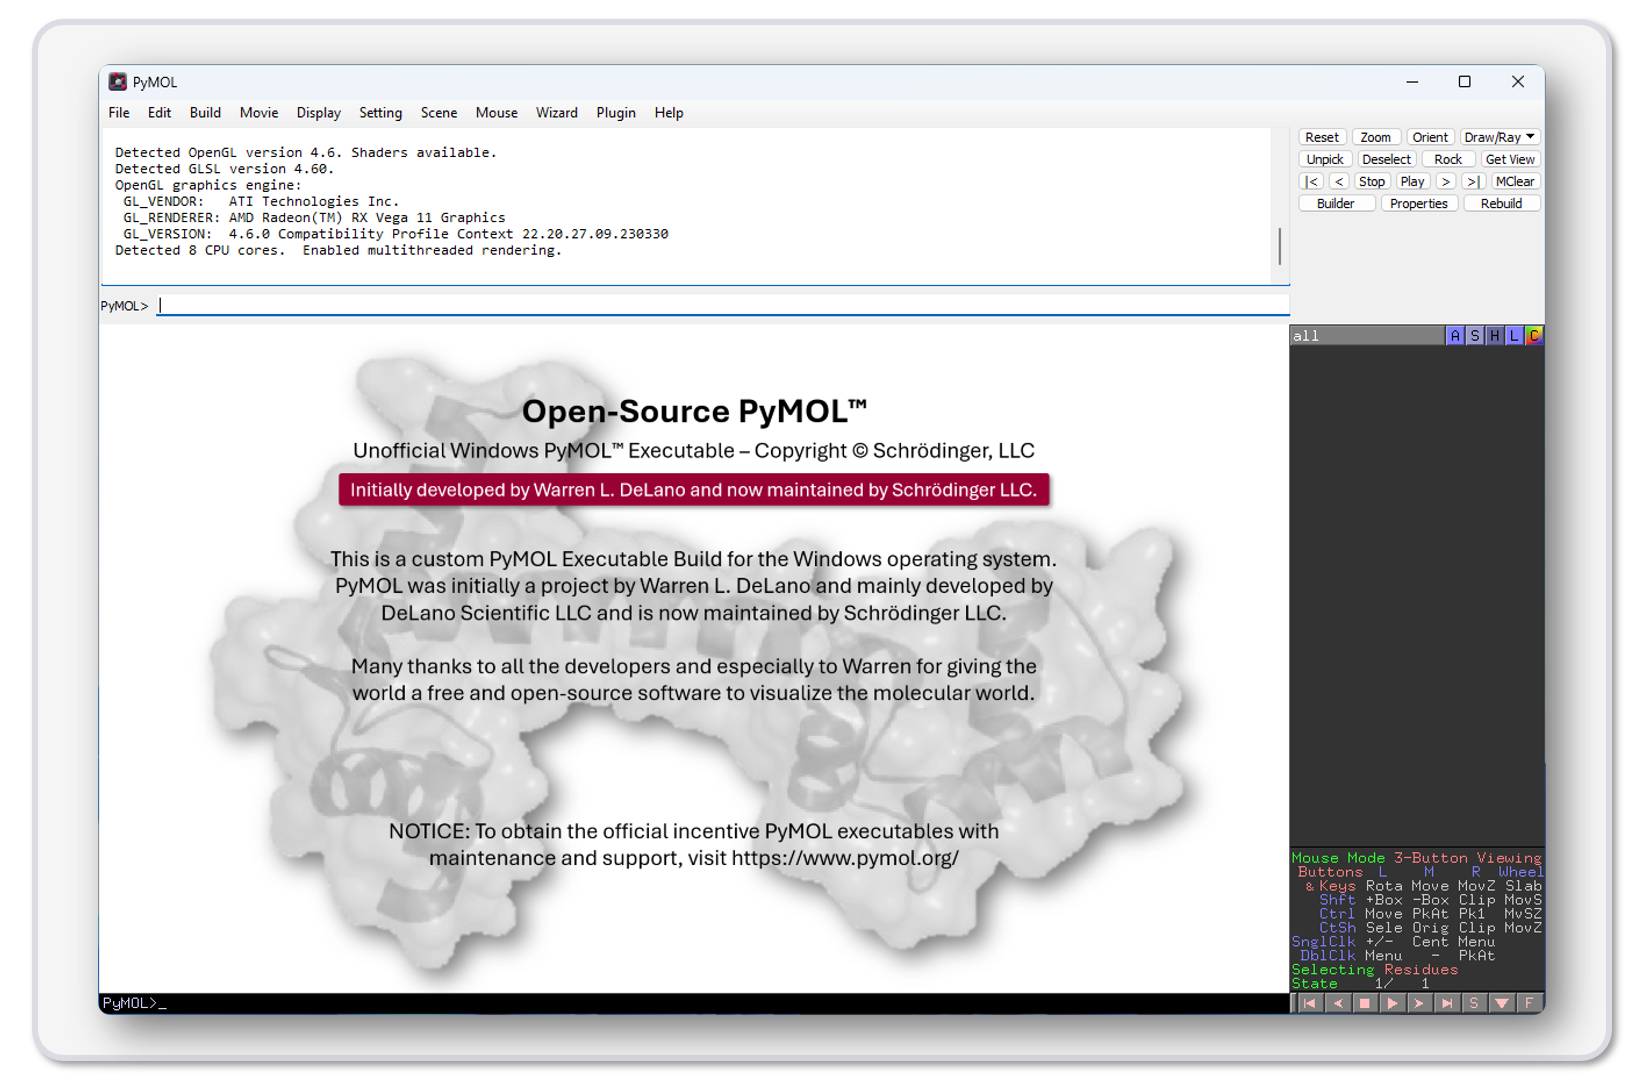Open the C (Color) menu for all
Screen dimensions: 1646x1080
[1534, 336]
